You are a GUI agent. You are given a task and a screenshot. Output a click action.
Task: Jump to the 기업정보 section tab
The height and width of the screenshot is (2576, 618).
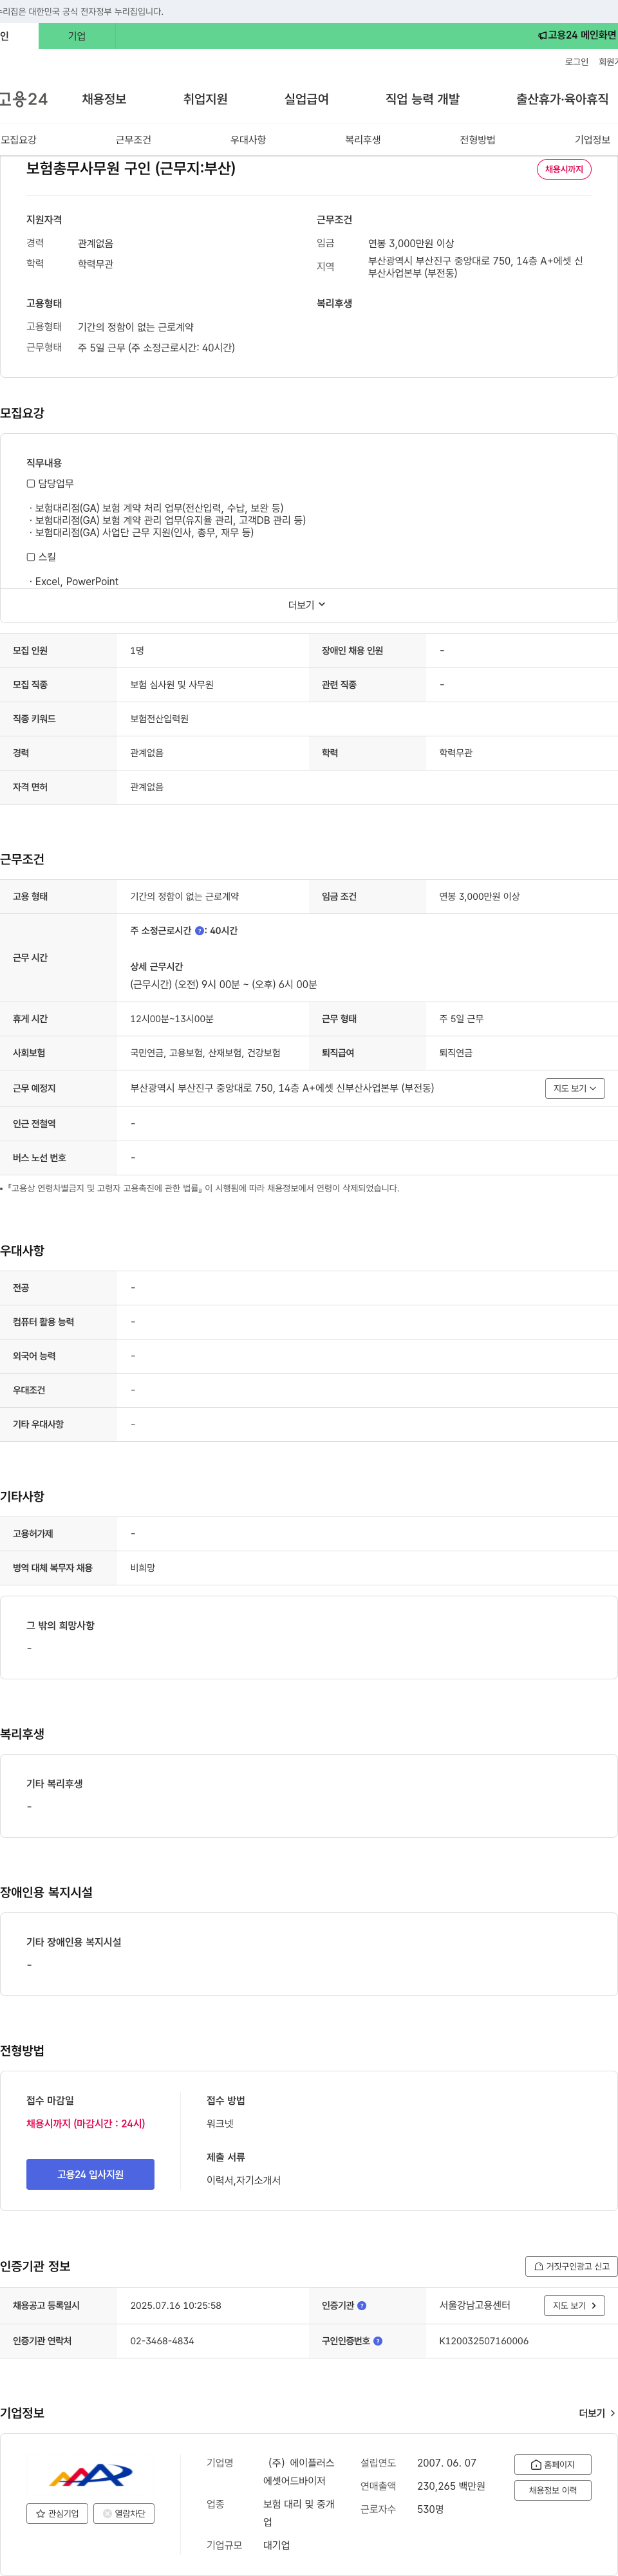pyautogui.click(x=592, y=140)
